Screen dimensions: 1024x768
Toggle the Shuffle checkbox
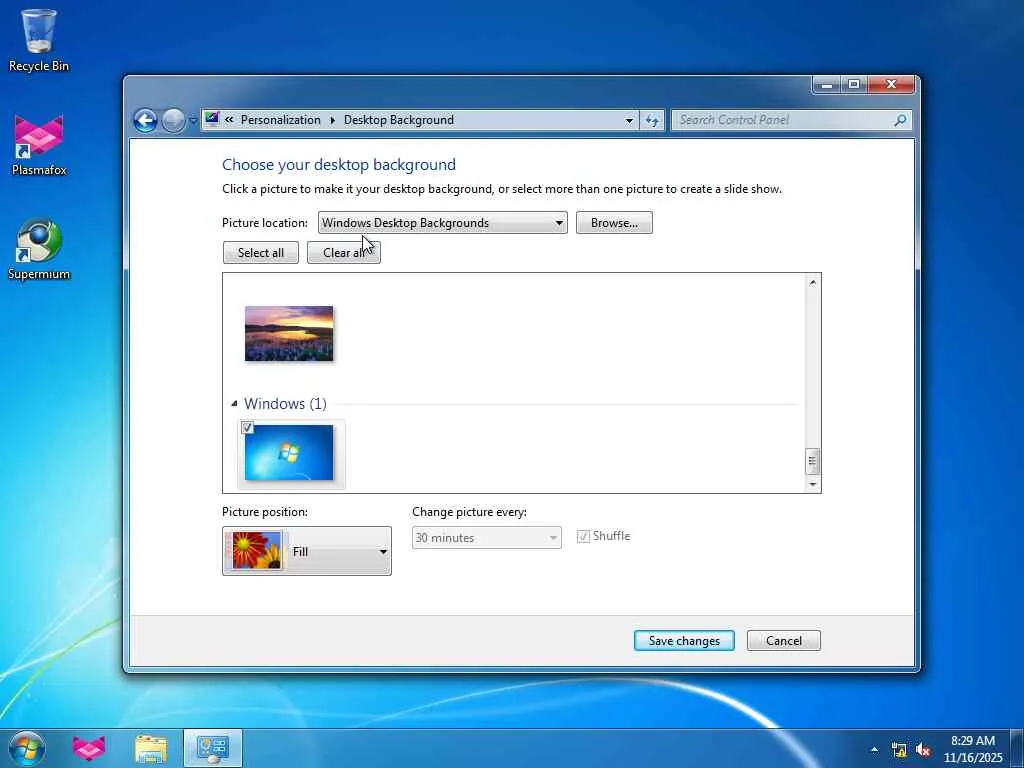[583, 536]
